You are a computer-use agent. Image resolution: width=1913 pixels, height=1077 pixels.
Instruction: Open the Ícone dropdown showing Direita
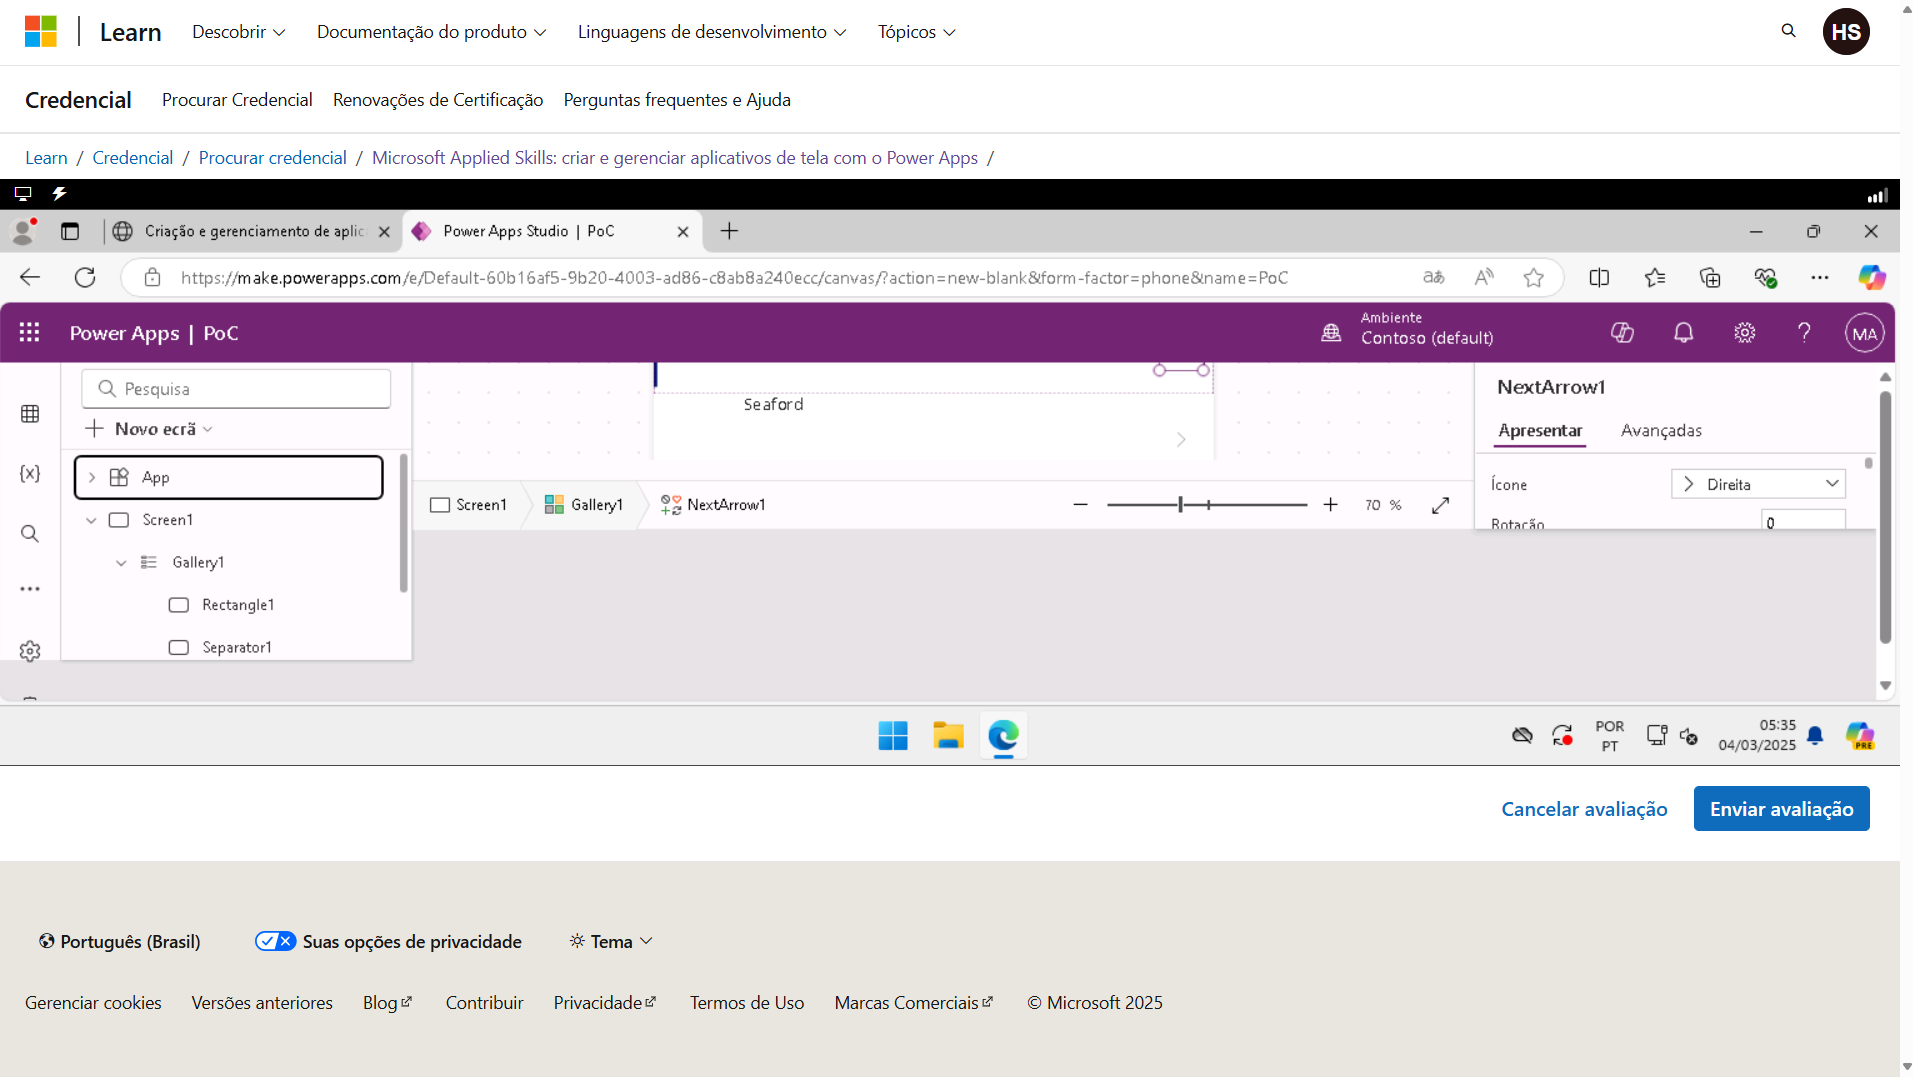(1758, 484)
